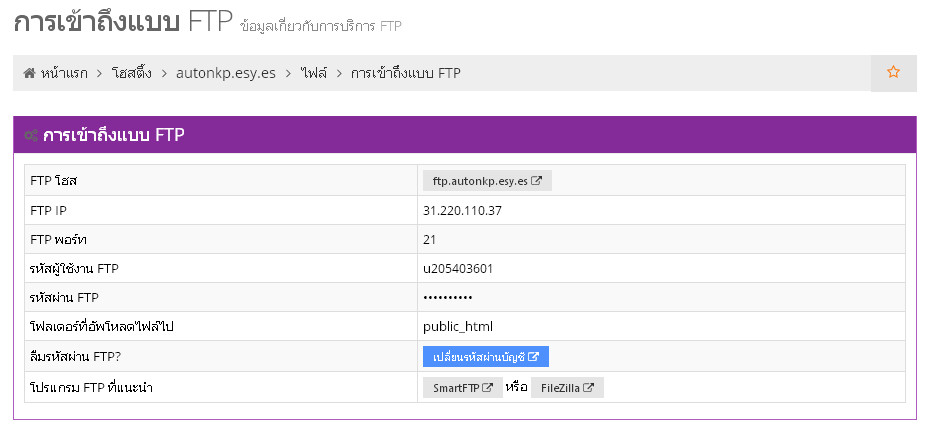Click the การเข้าถึงแบบ FTP breadcrumb item

coord(405,73)
